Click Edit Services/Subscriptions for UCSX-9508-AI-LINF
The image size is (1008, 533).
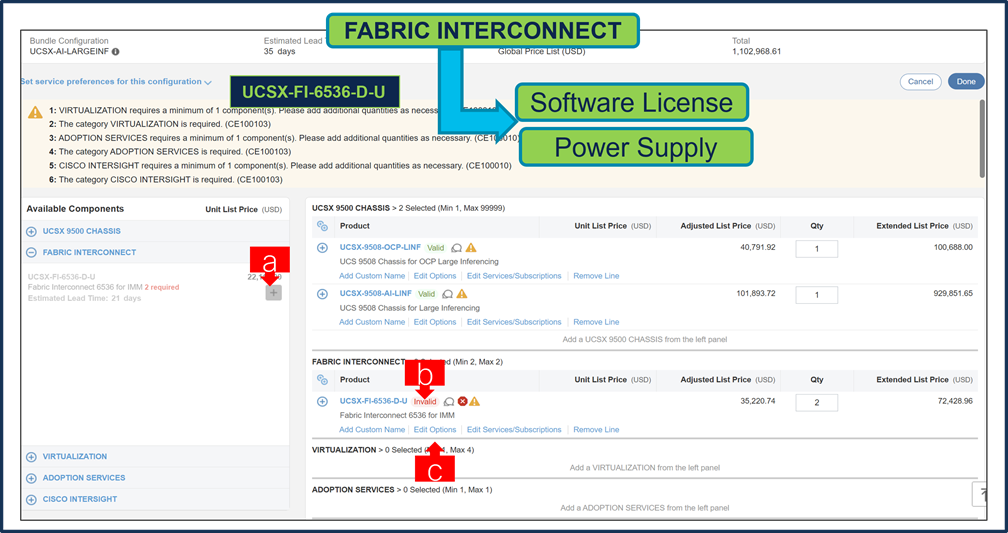[x=514, y=322]
